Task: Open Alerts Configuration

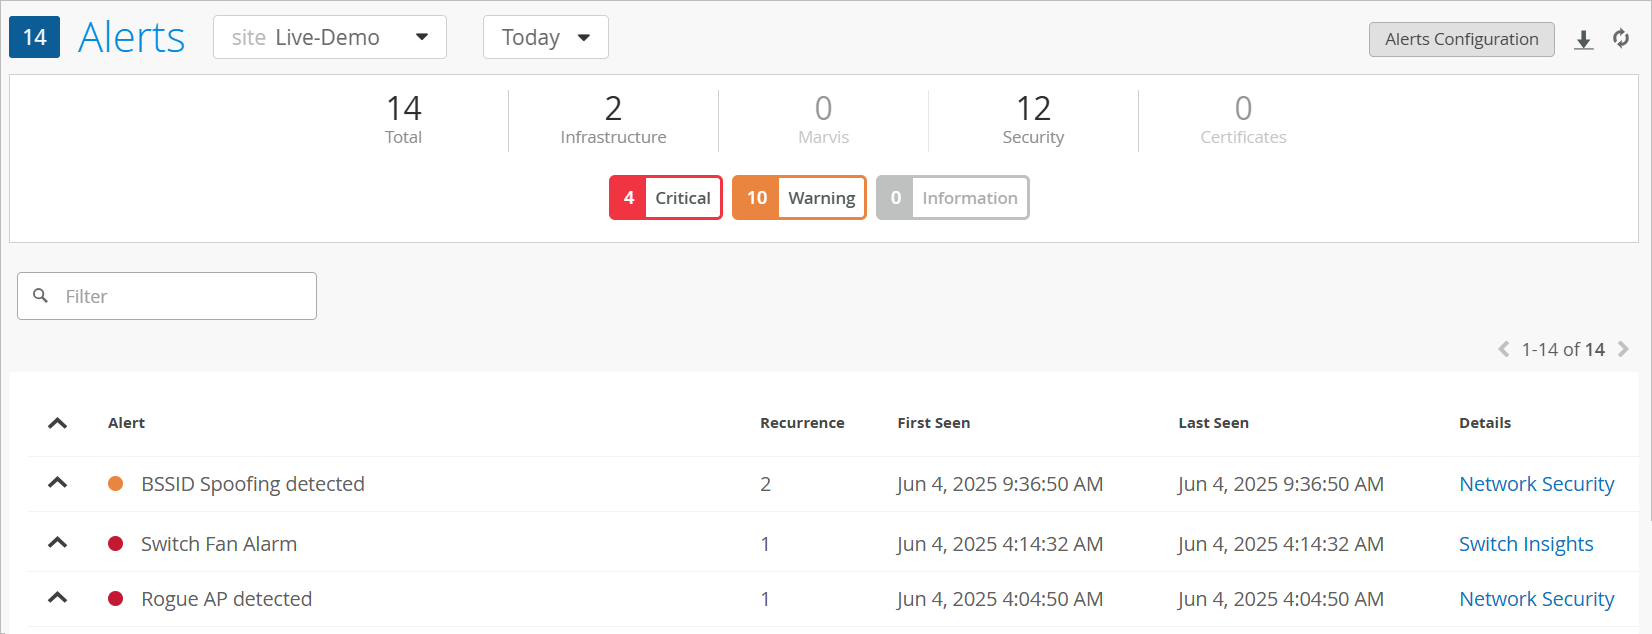Action: [1461, 39]
